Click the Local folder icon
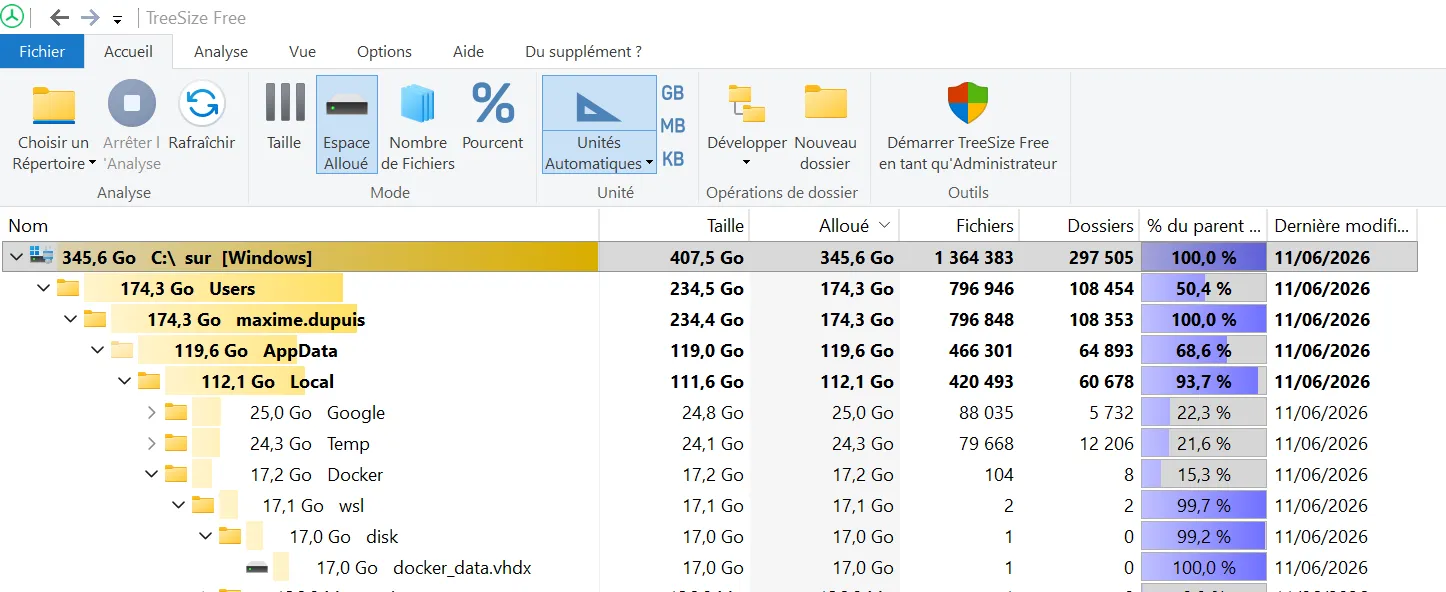The width and height of the screenshot is (1446, 592). pyautogui.click(x=149, y=381)
